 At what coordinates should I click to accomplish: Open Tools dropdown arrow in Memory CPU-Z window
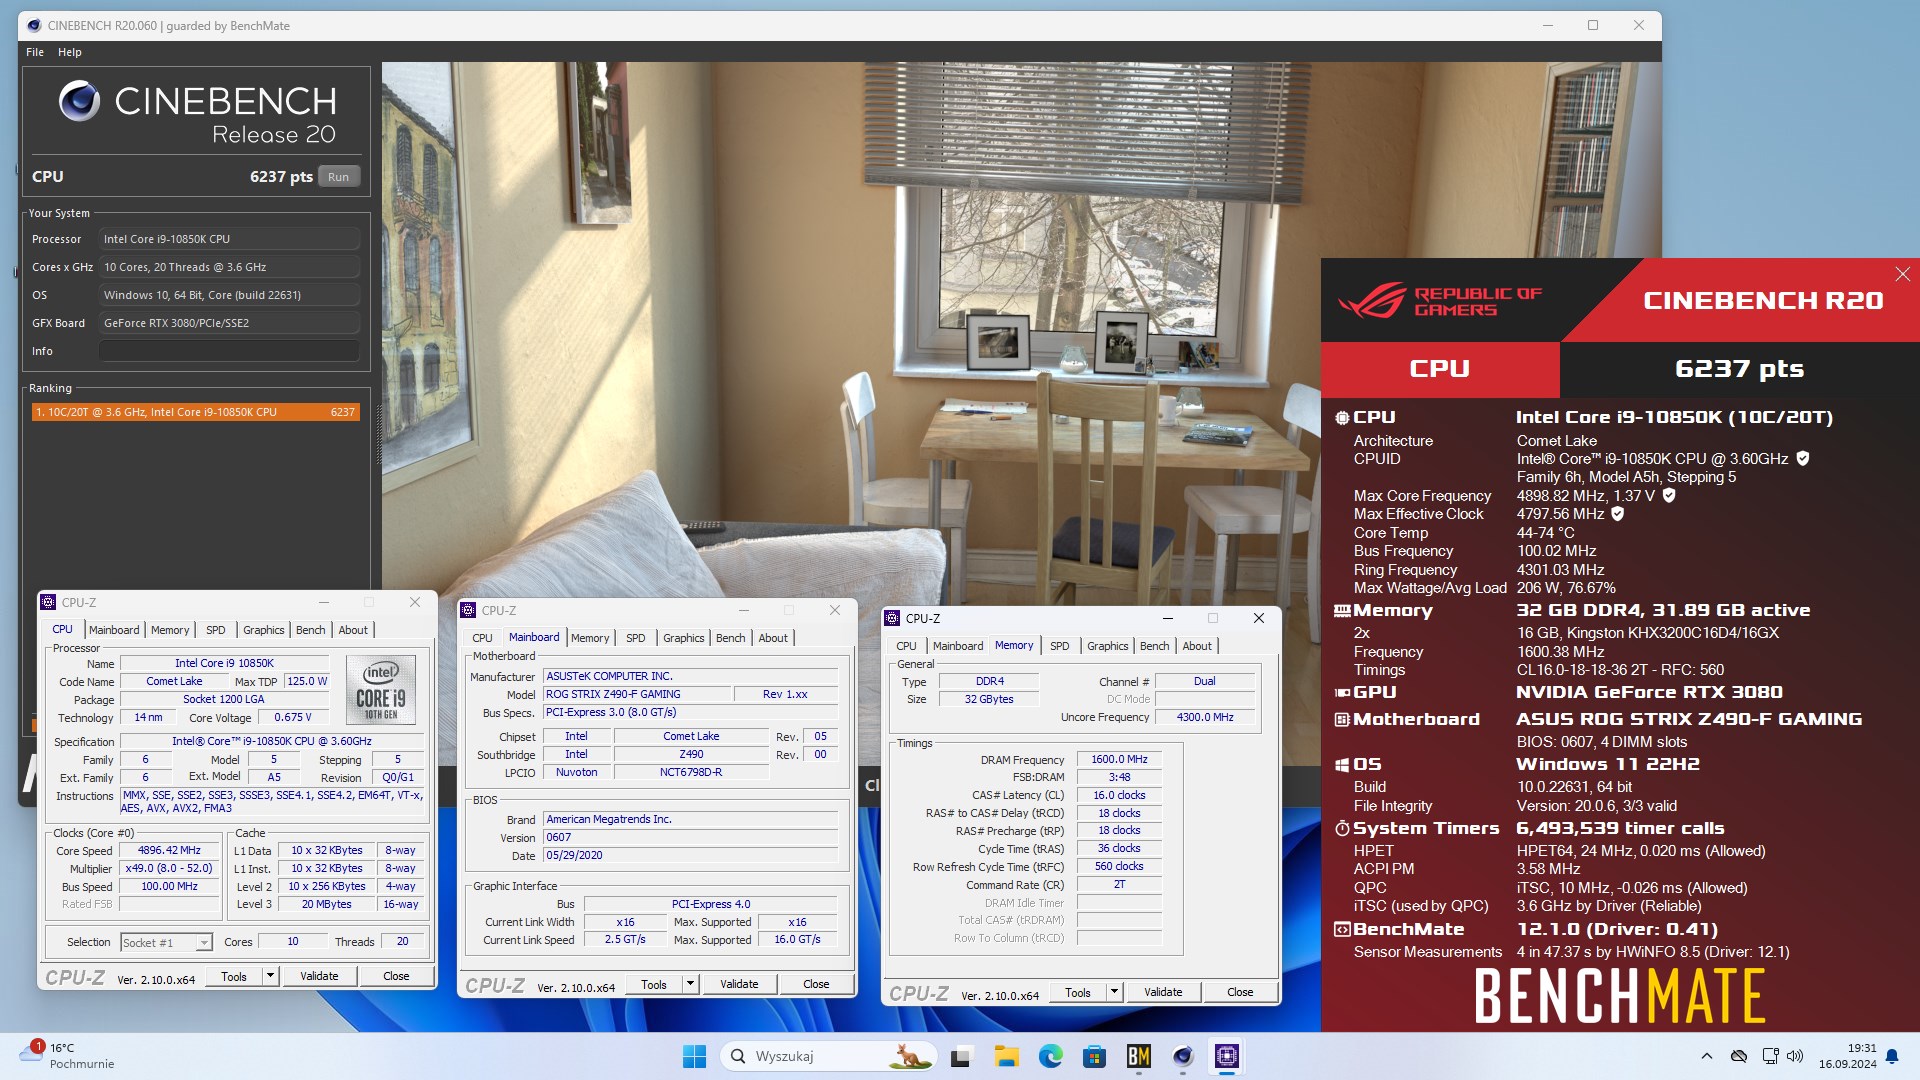[1113, 992]
